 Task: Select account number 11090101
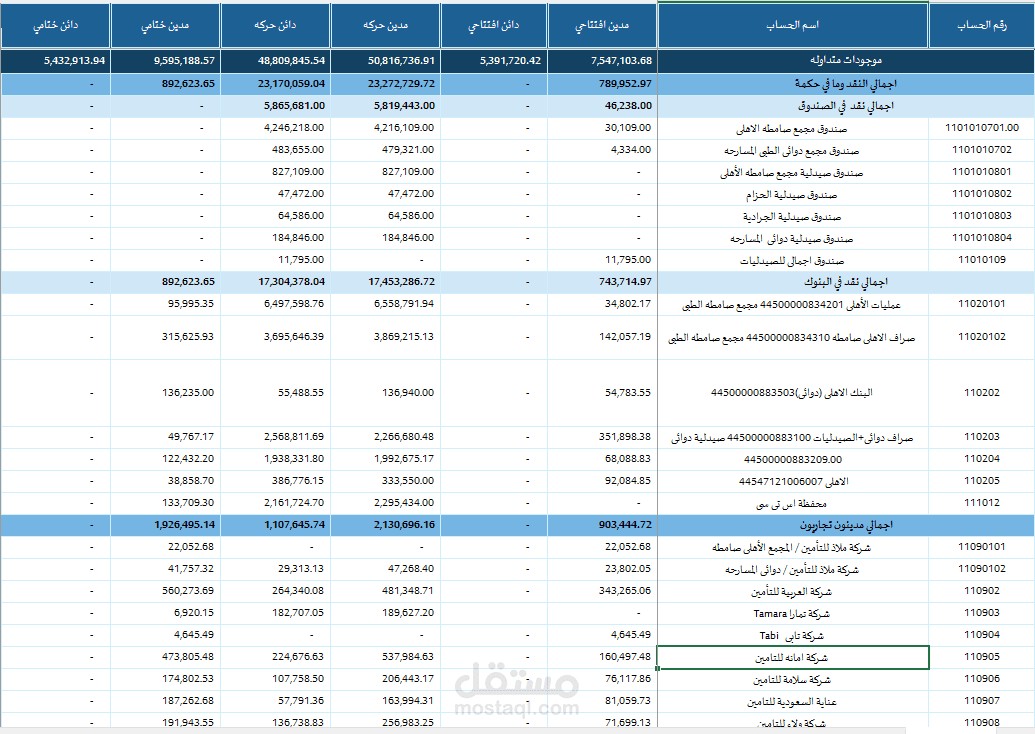982,547
